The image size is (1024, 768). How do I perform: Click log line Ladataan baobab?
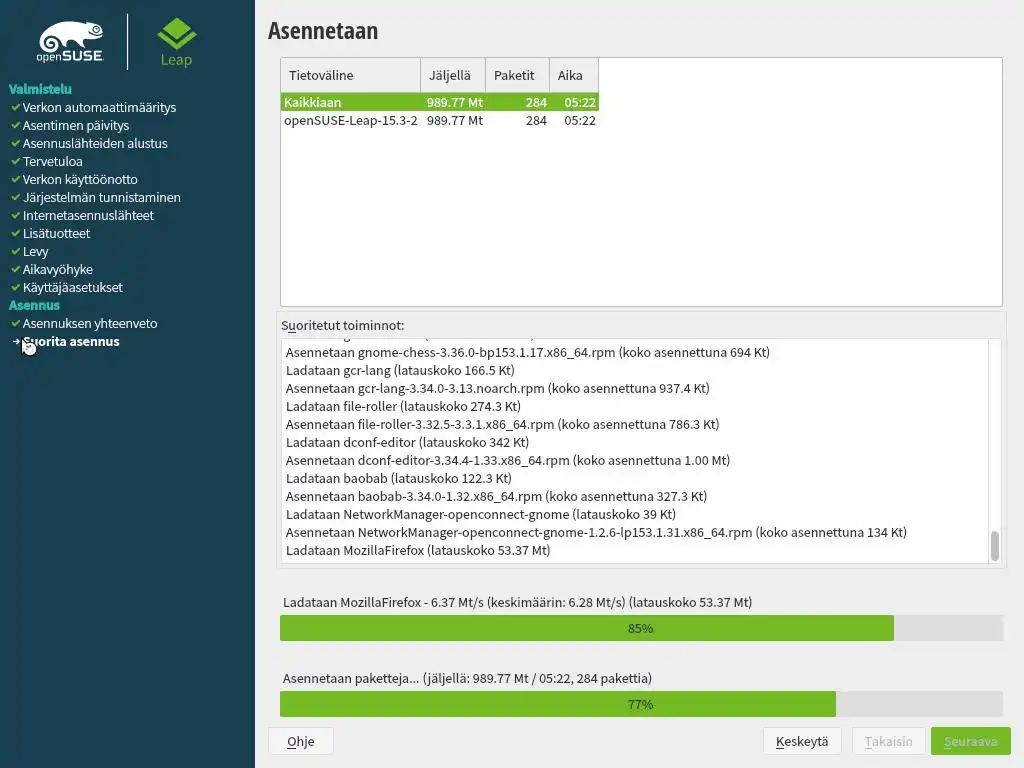(x=398, y=478)
